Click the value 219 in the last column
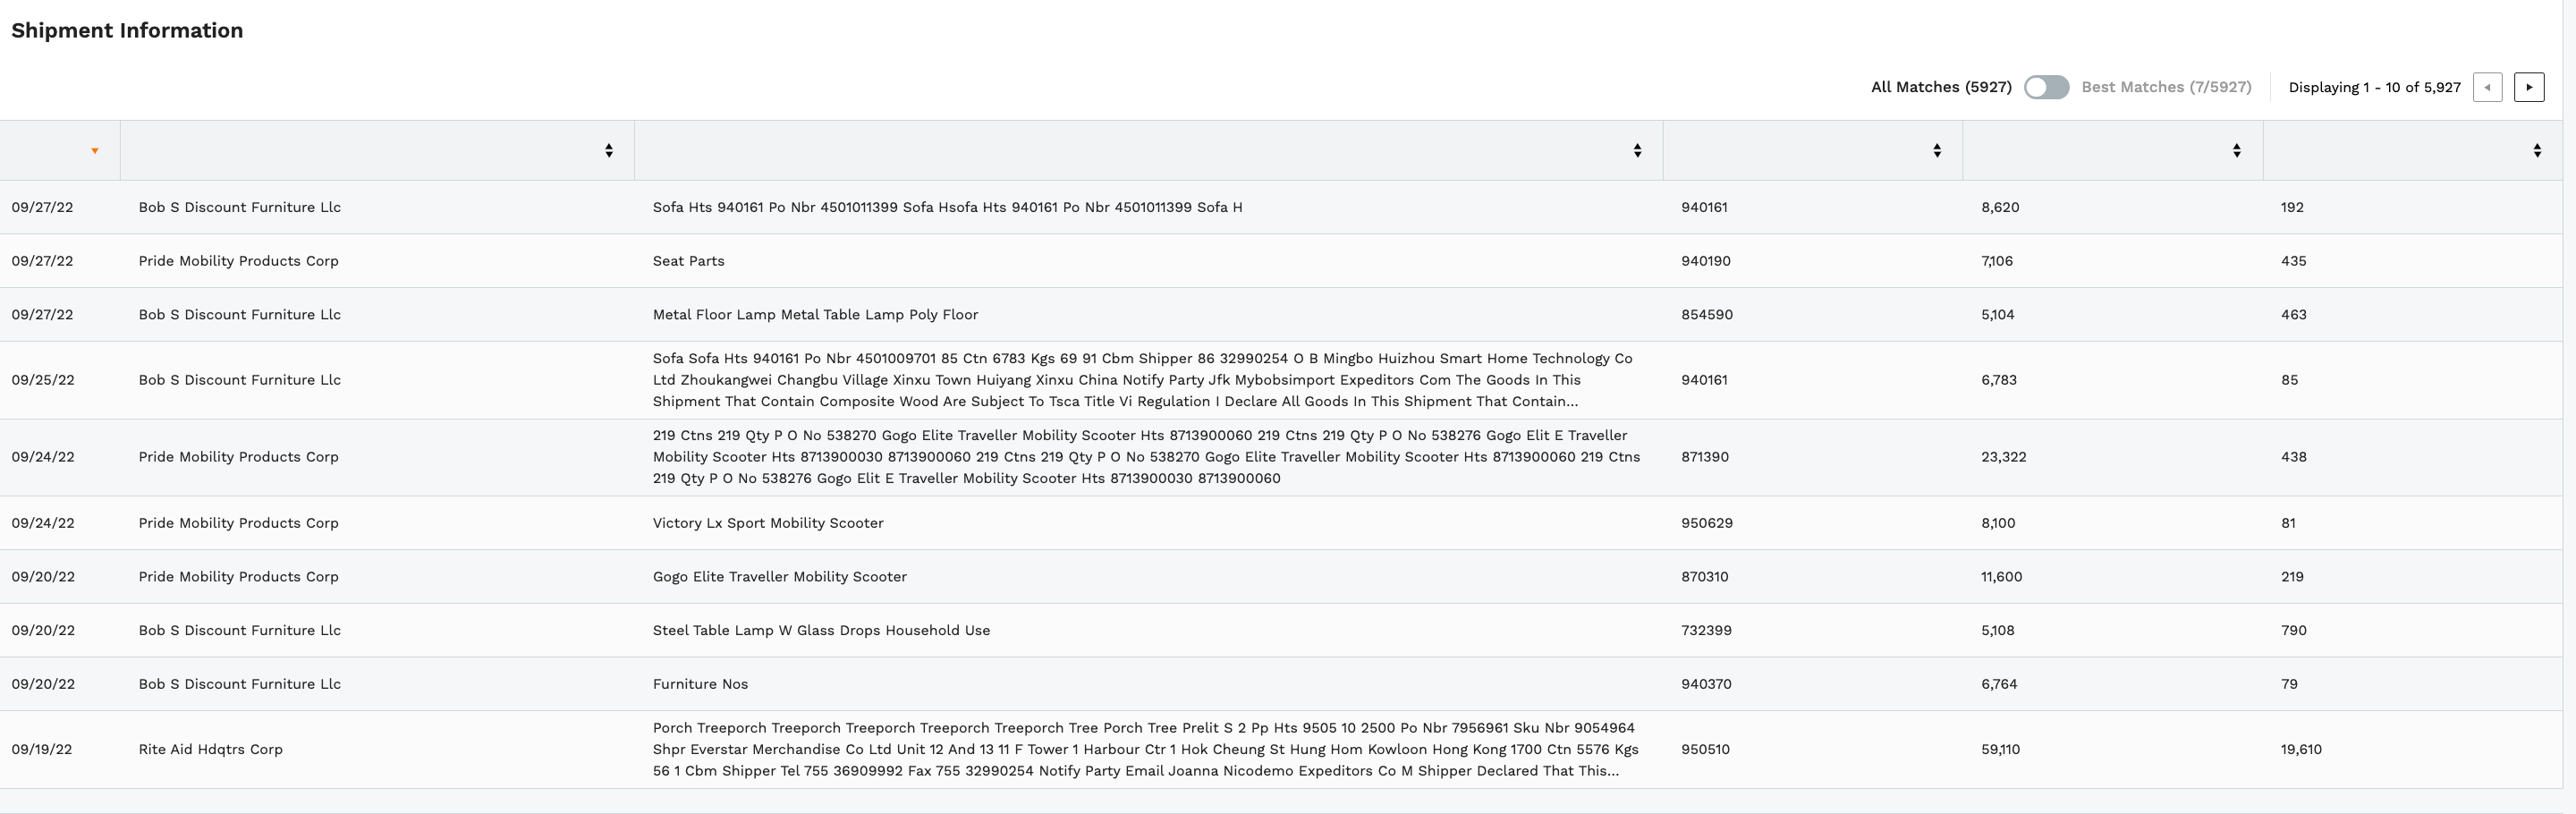Screen dimensions: 2576x814 [x=2292, y=577]
